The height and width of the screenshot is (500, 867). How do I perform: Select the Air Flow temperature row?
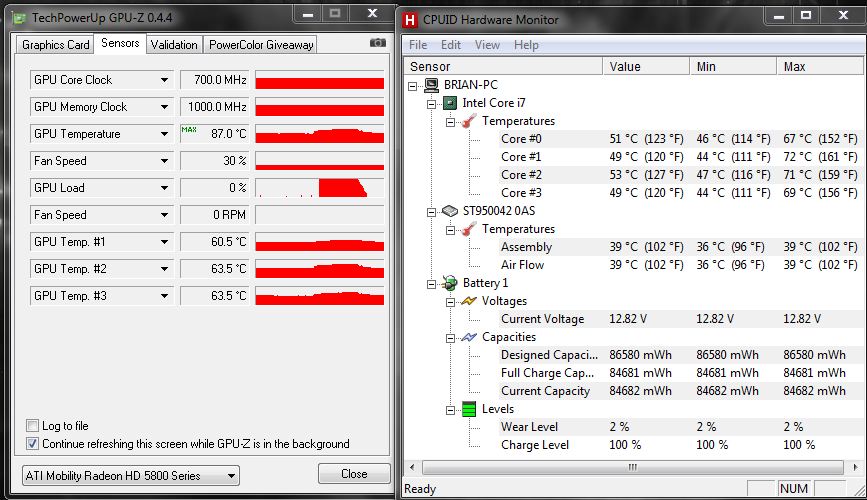pos(679,265)
